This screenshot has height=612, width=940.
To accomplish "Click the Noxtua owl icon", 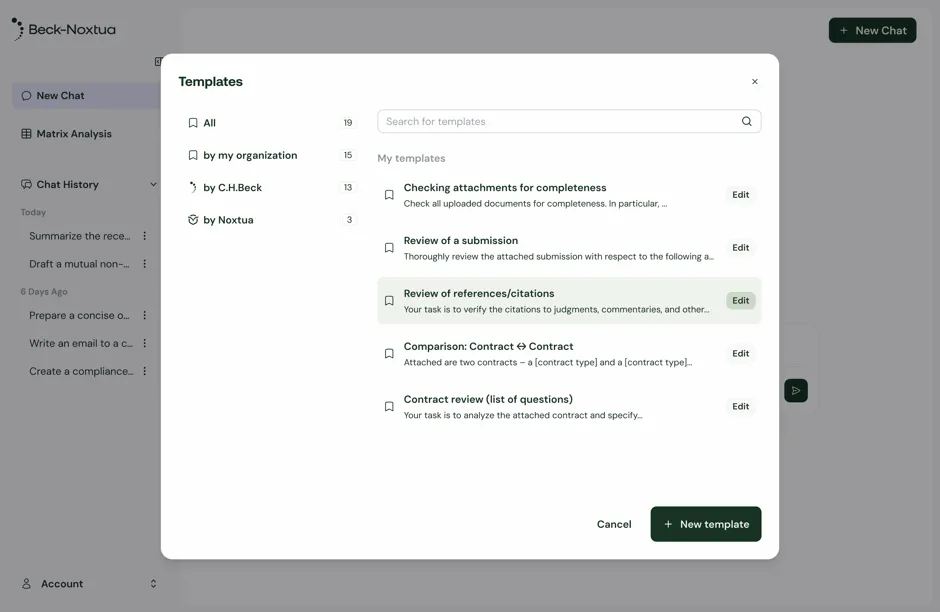I will click(x=193, y=220).
